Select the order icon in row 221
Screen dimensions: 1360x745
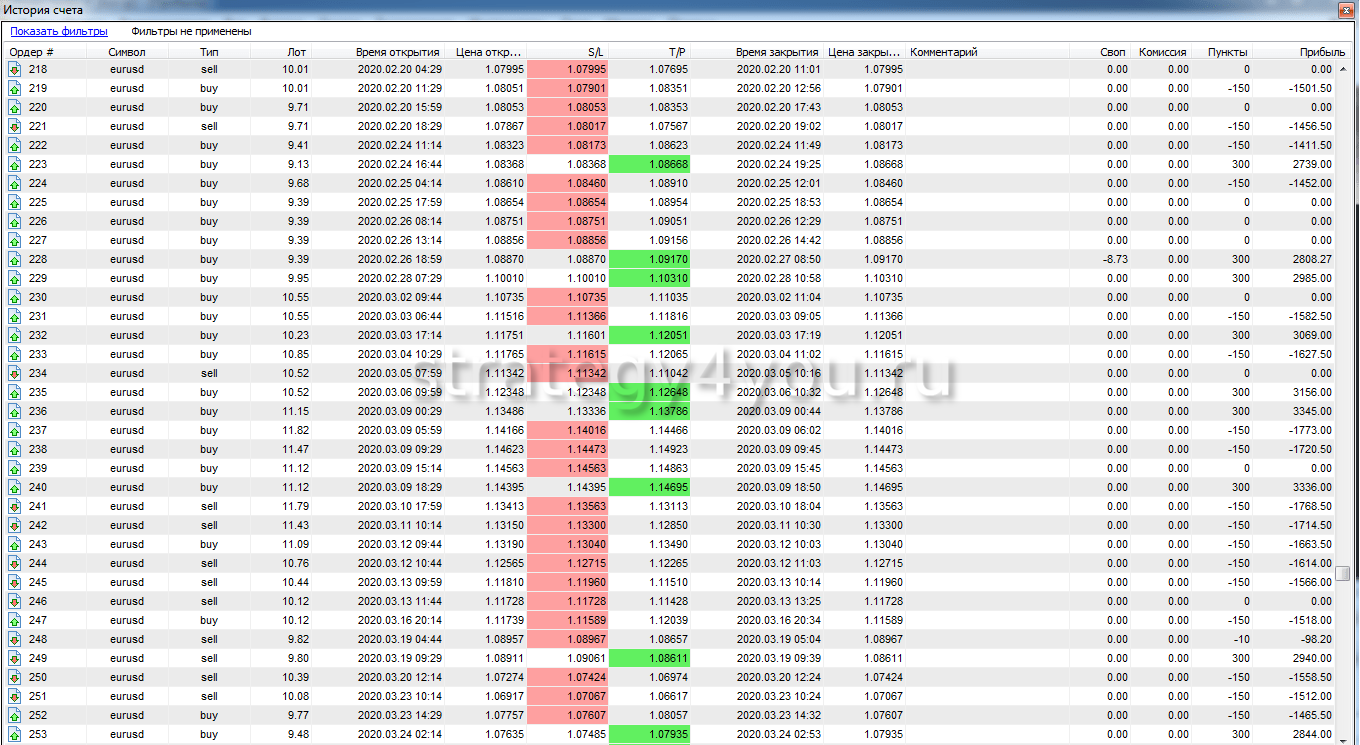(14, 126)
